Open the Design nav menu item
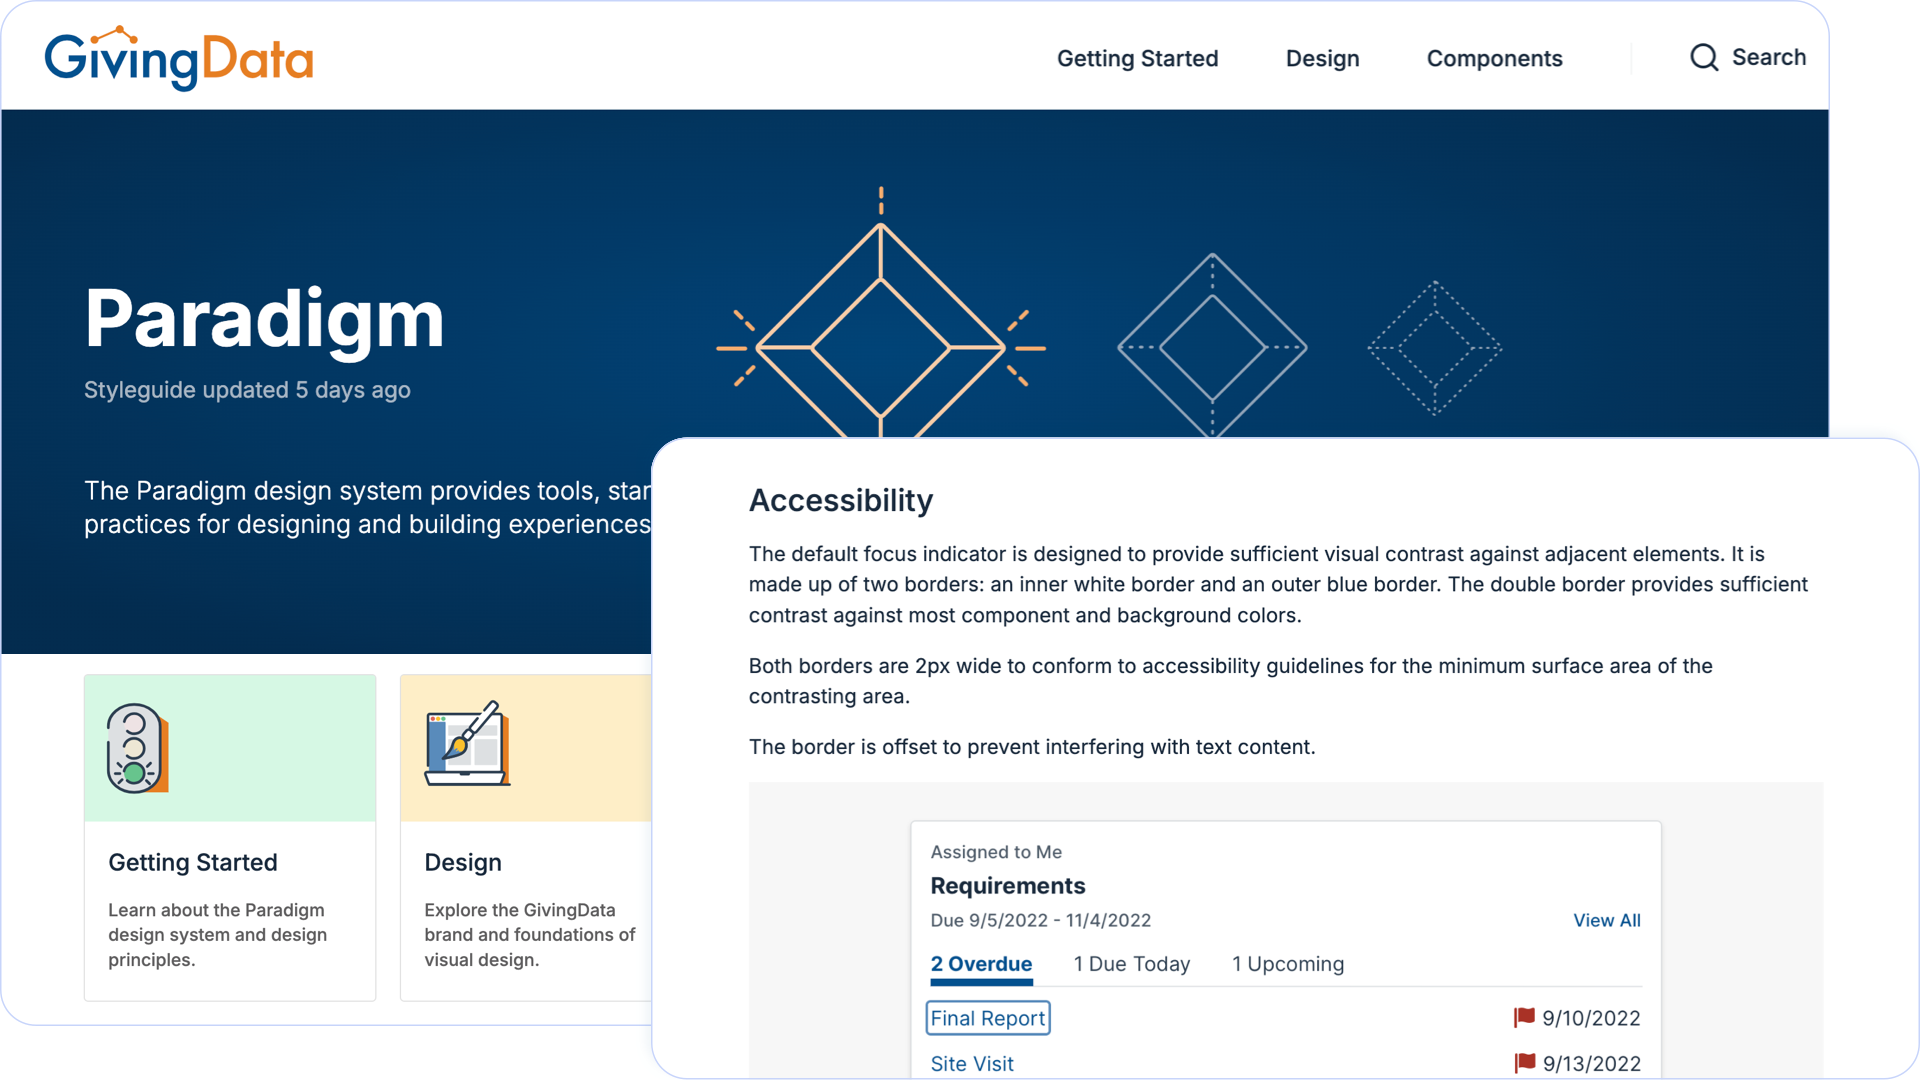The image size is (1920, 1080). pyautogui.click(x=1322, y=58)
